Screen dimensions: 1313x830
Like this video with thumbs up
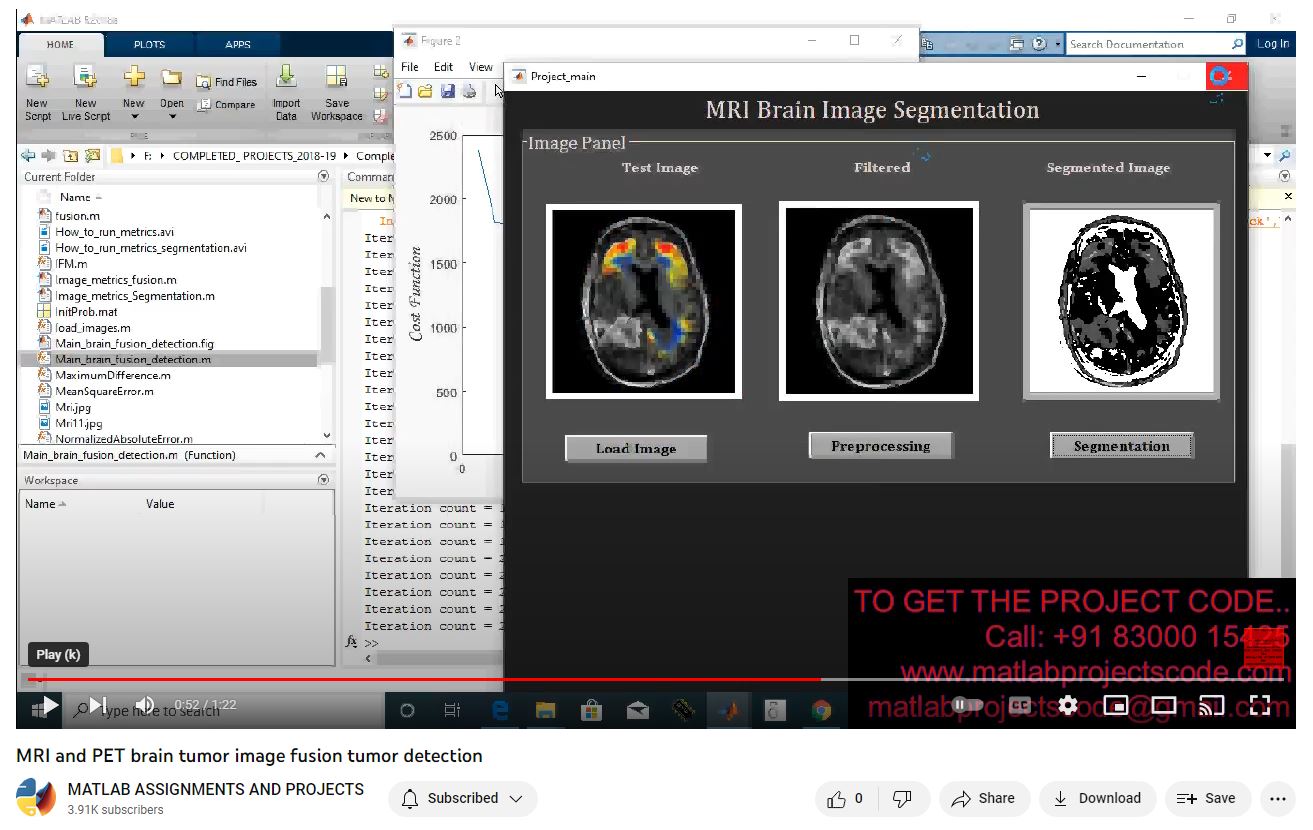[845, 798]
